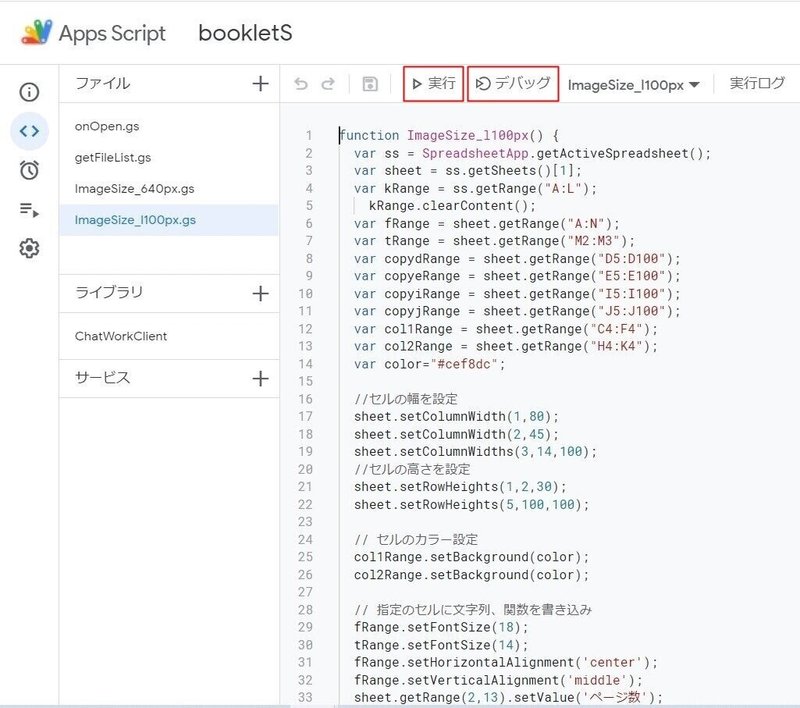Click the ファイル section header

[103, 83]
